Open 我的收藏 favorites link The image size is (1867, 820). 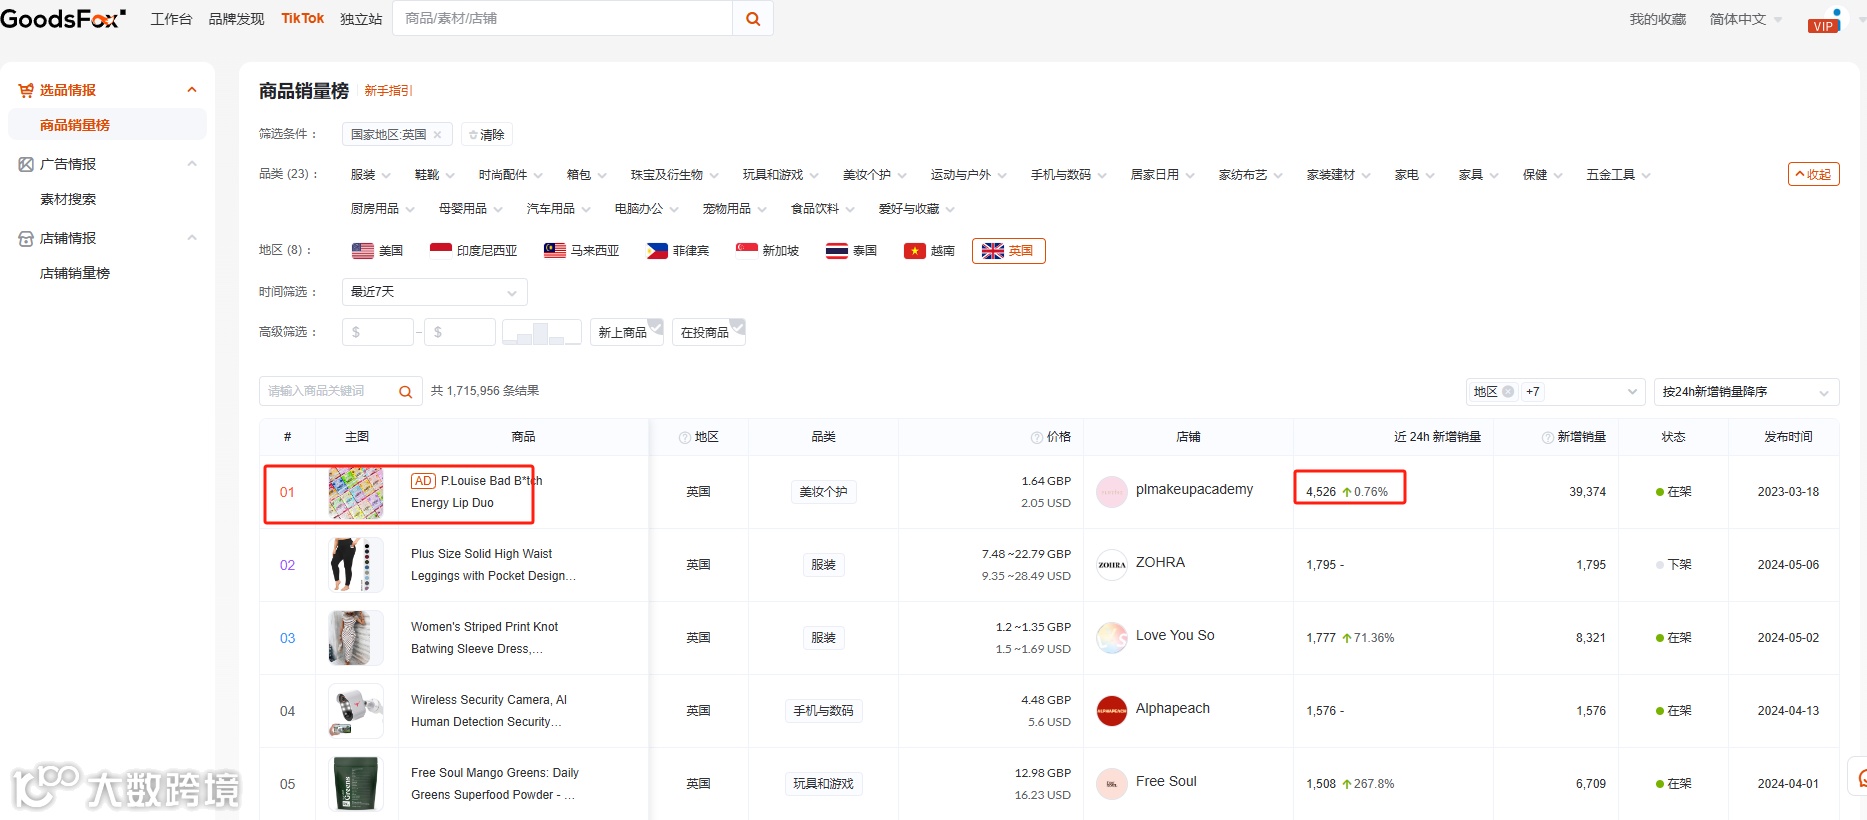(x=1657, y=19)
